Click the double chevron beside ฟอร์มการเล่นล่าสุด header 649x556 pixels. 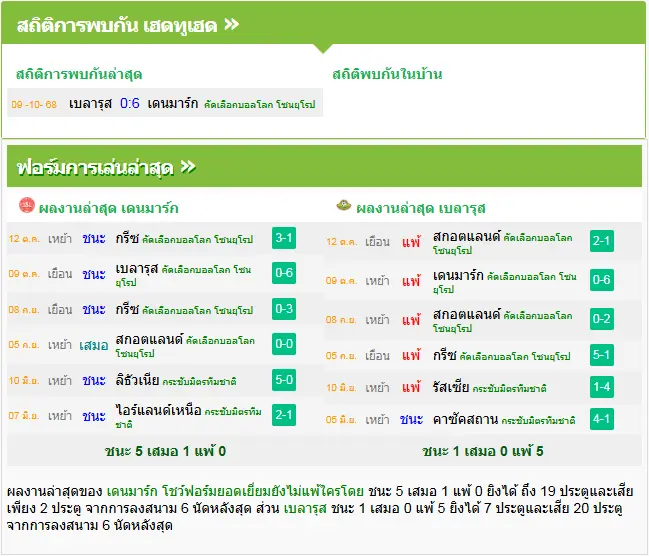pos(188,167)
